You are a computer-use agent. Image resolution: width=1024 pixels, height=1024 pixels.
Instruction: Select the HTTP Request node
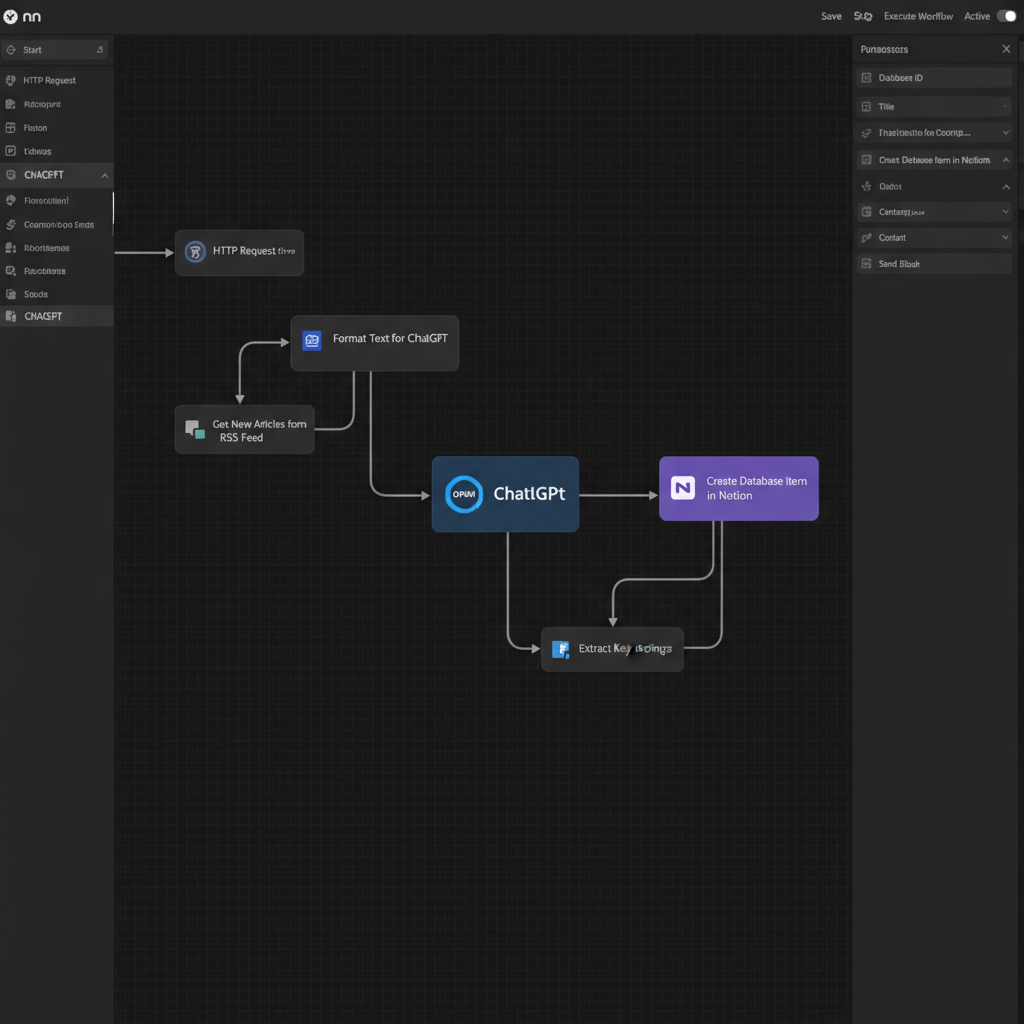pyautogui.click(x=239, y=252)
